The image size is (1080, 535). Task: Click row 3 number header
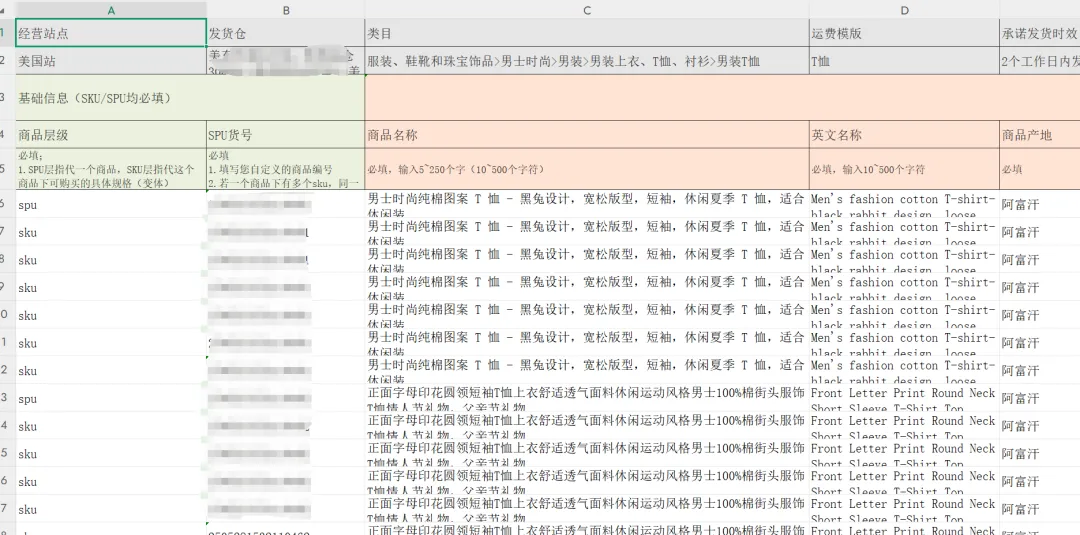coord(5,98)
